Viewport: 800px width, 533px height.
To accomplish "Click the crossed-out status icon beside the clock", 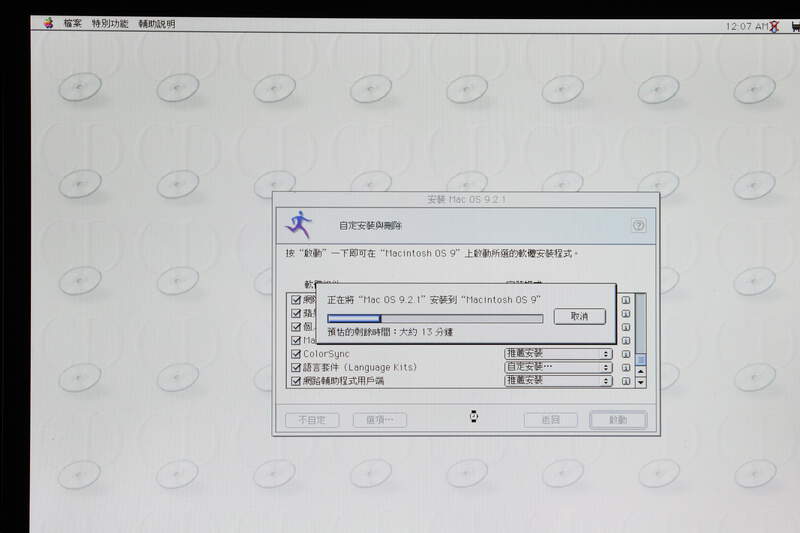I will click(x=774, y=27).
